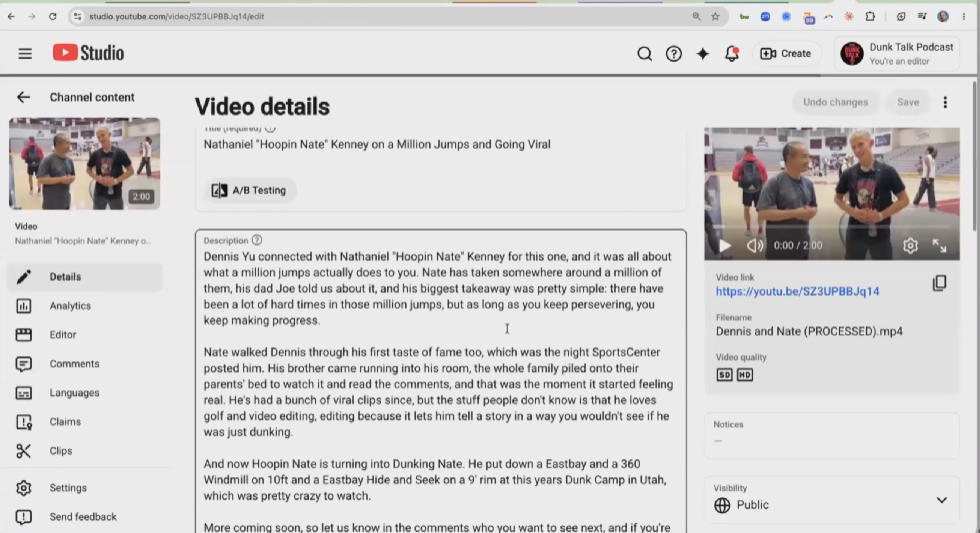Copy the video link with the copy icon
The image size is (980, 533).
(x=939, y=283)
